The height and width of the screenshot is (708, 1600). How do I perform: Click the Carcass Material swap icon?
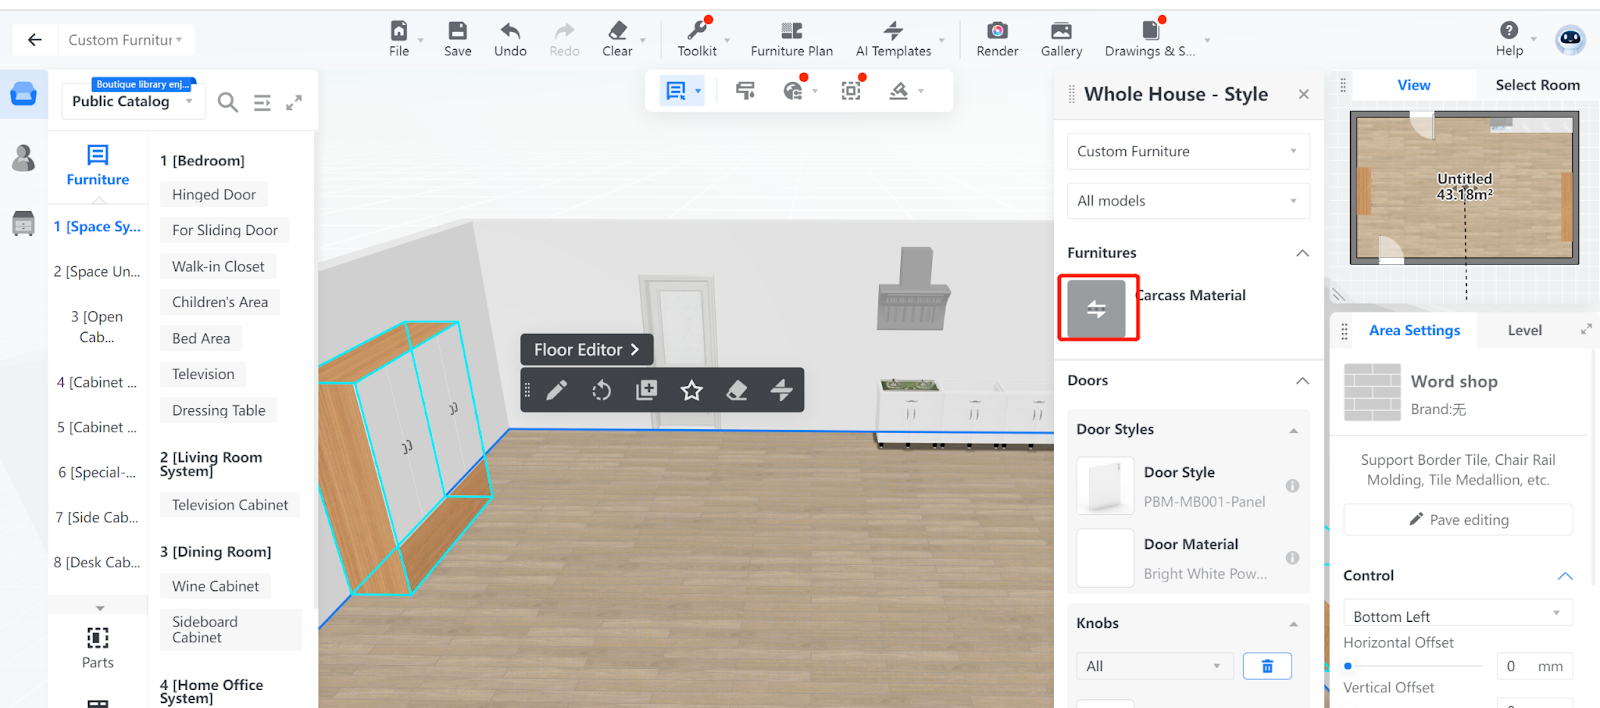point(1097,309)
